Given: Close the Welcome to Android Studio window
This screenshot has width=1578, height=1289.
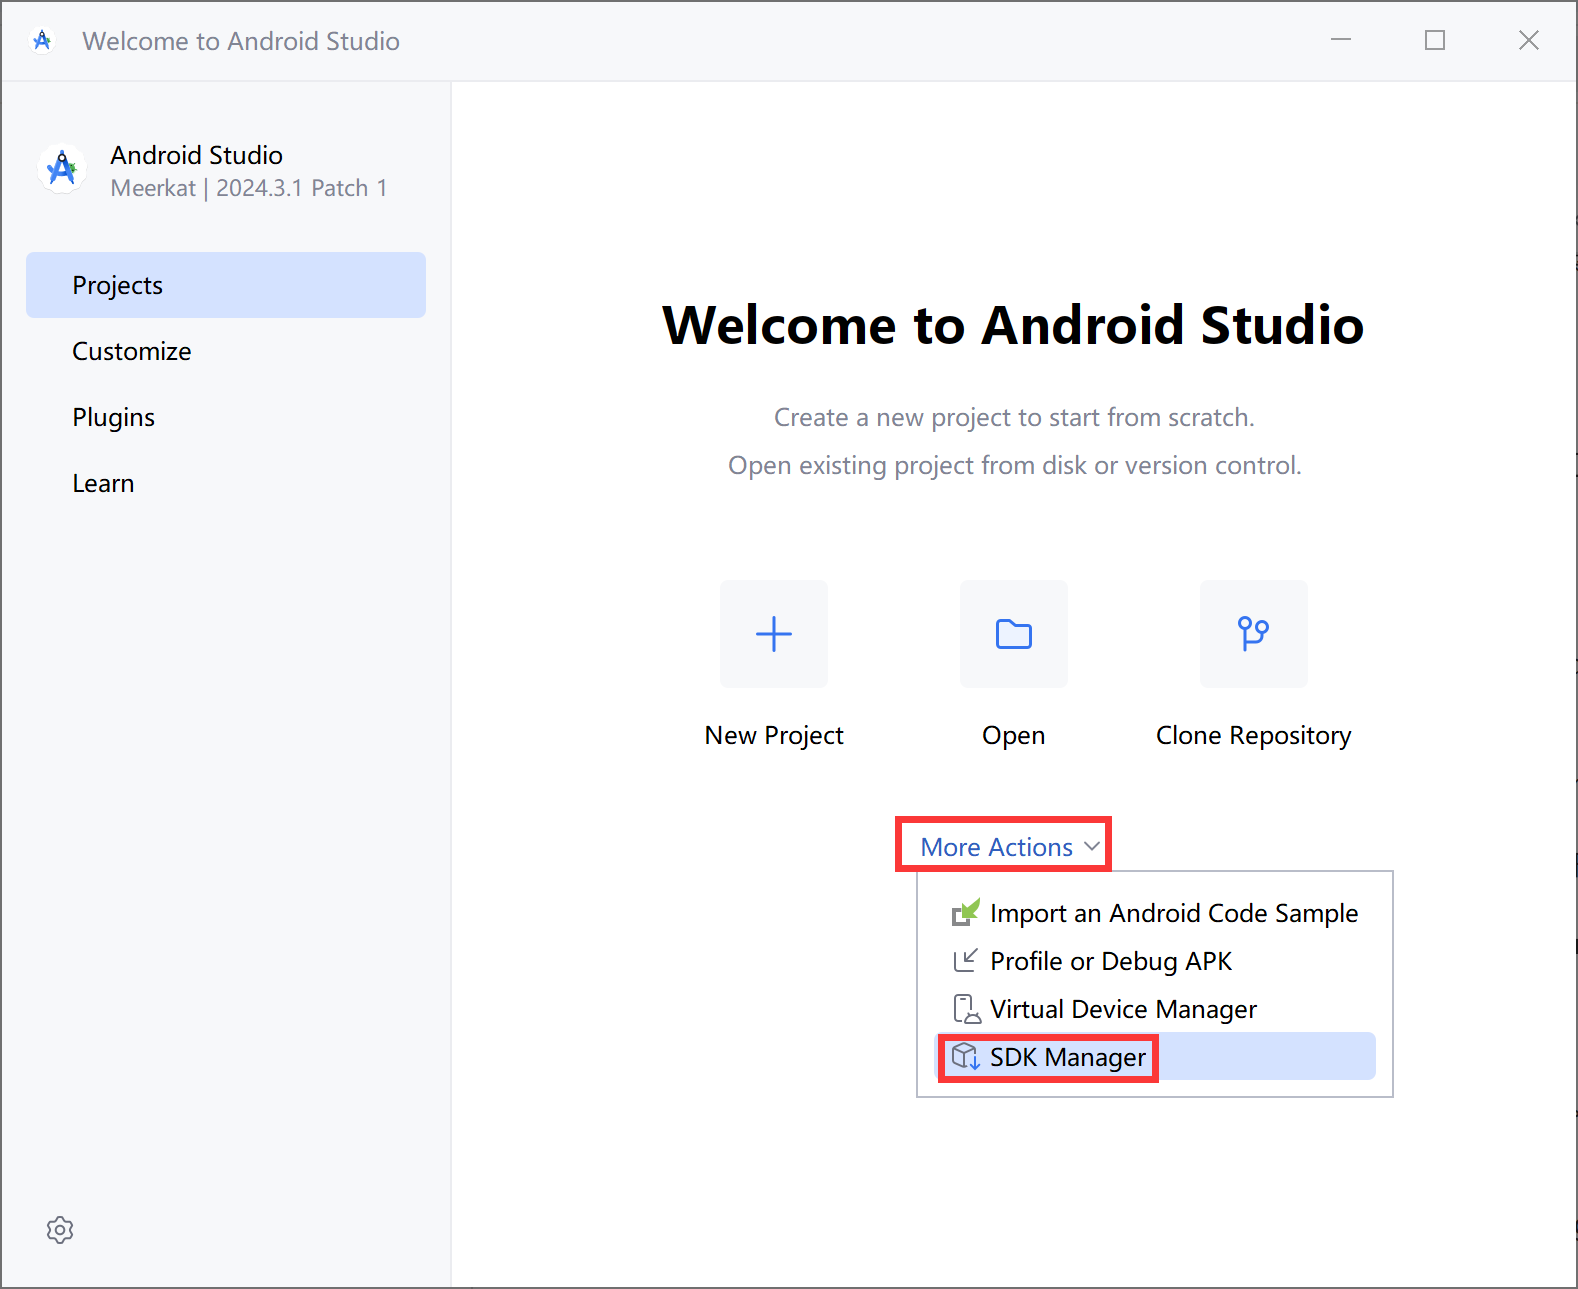Looking at the screenshot, I should pyautogui.click(x=1529, y=40).
